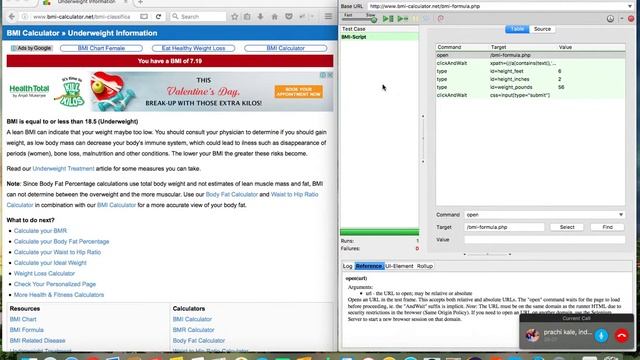Open the Reference tab
The height and width of the screenshot is (360, 640).
click(x=369, y=266)
